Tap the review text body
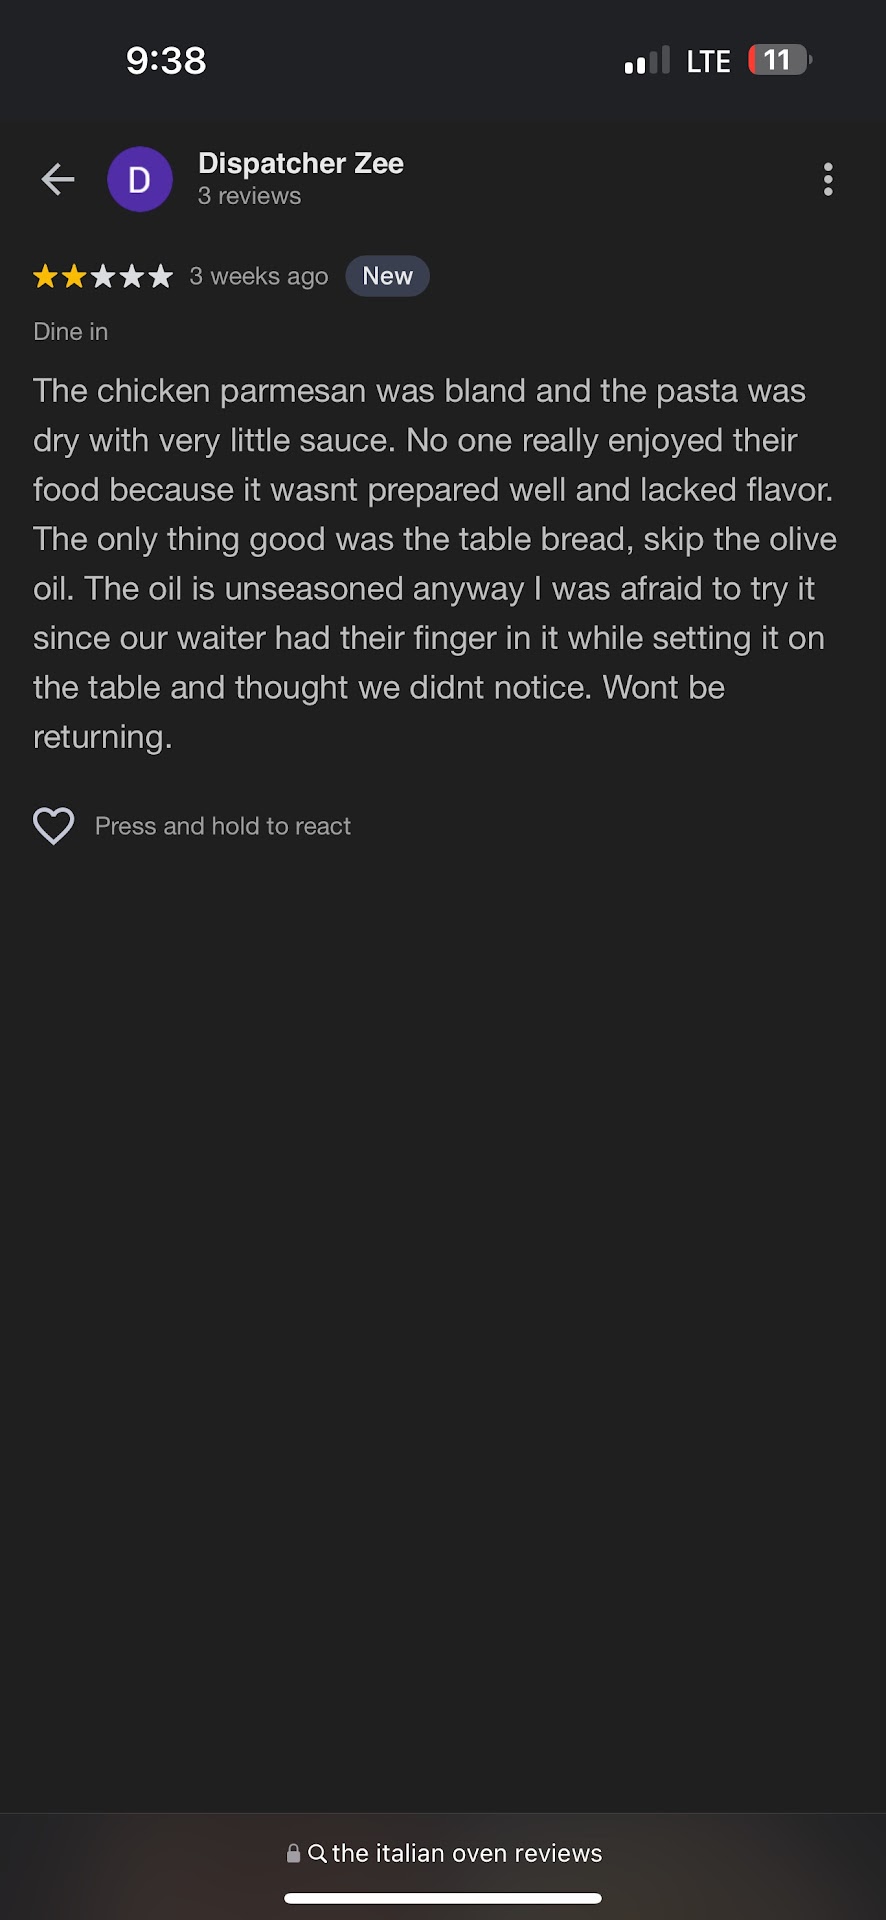 click(434, 563)
